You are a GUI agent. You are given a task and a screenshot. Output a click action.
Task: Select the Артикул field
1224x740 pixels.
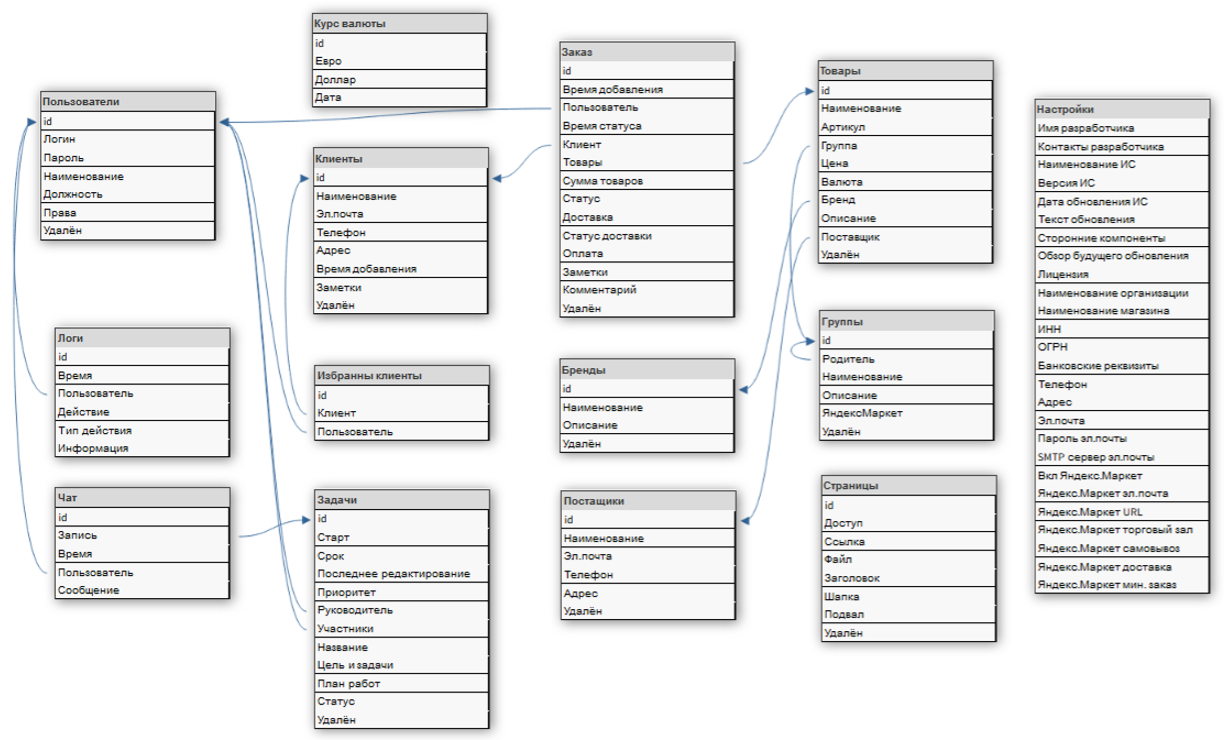point(906,127)
